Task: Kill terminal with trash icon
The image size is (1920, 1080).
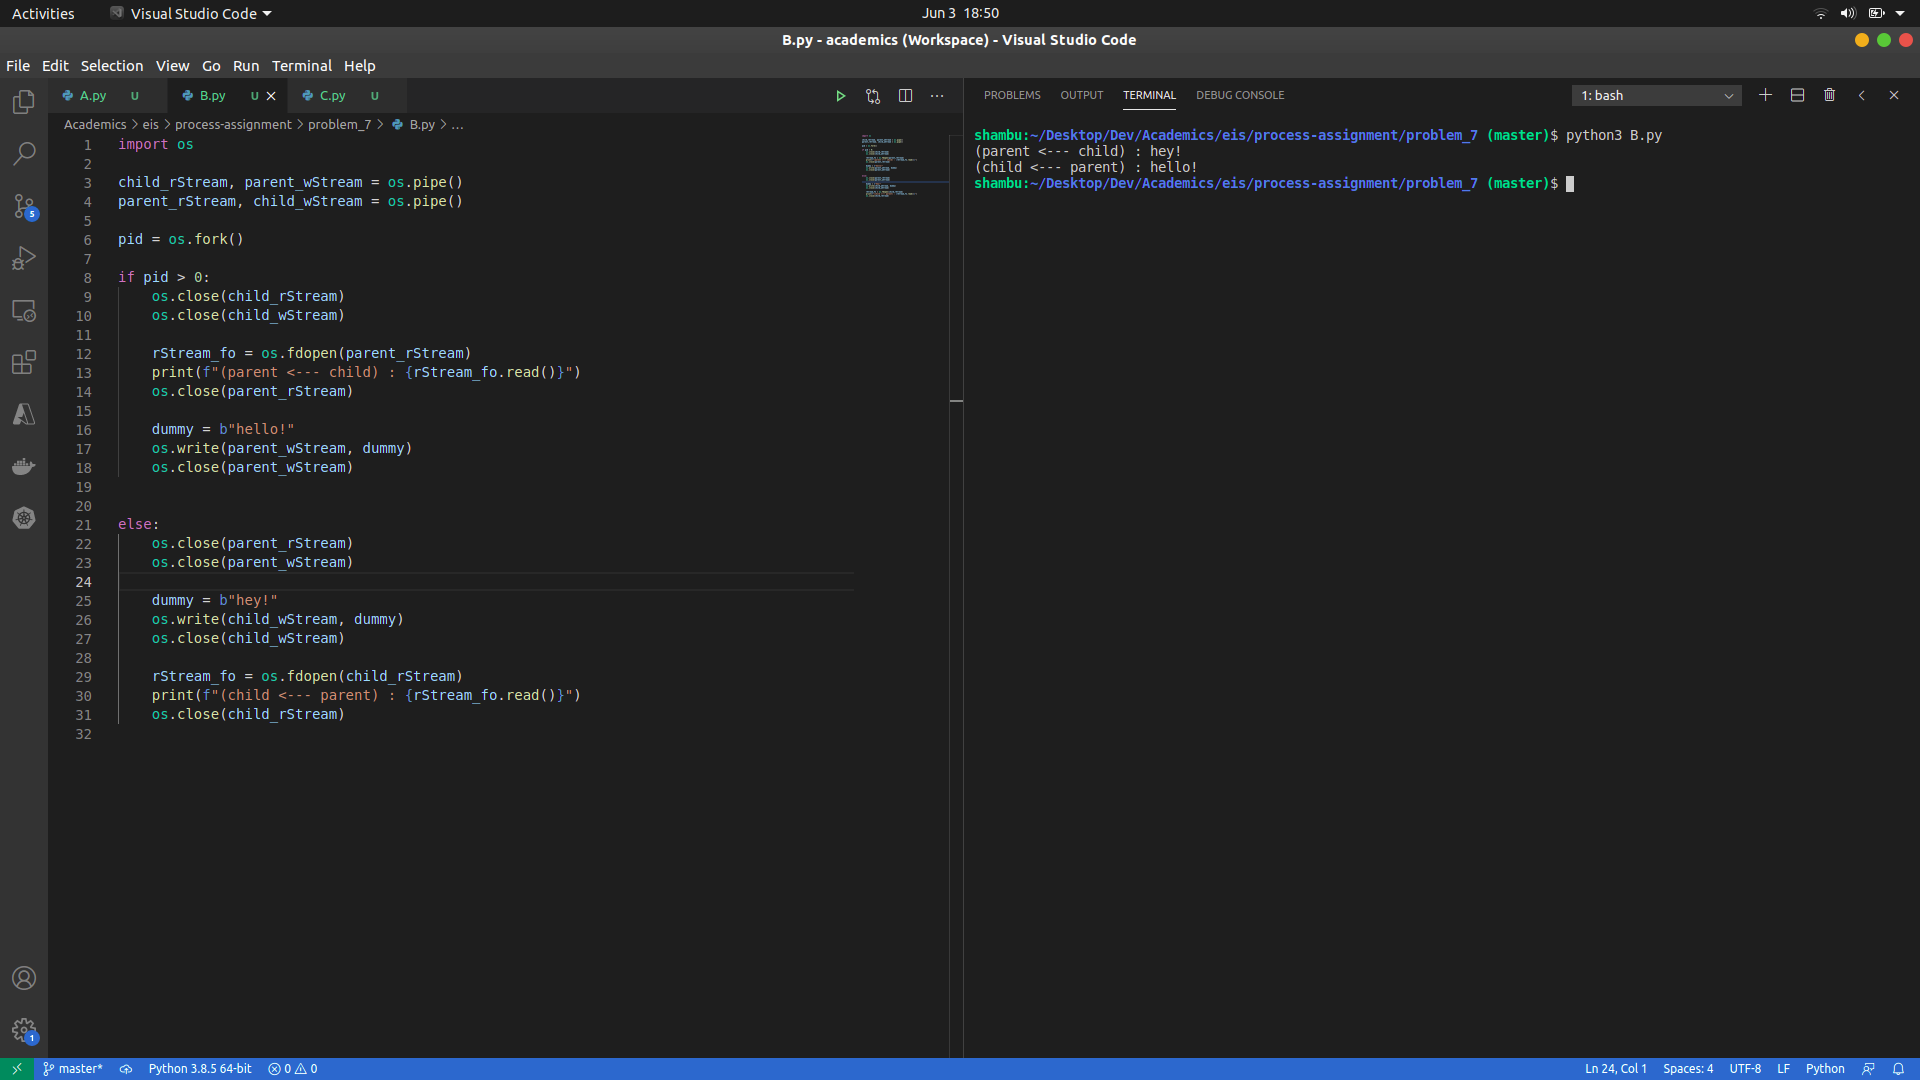Action: (1829, 95)
